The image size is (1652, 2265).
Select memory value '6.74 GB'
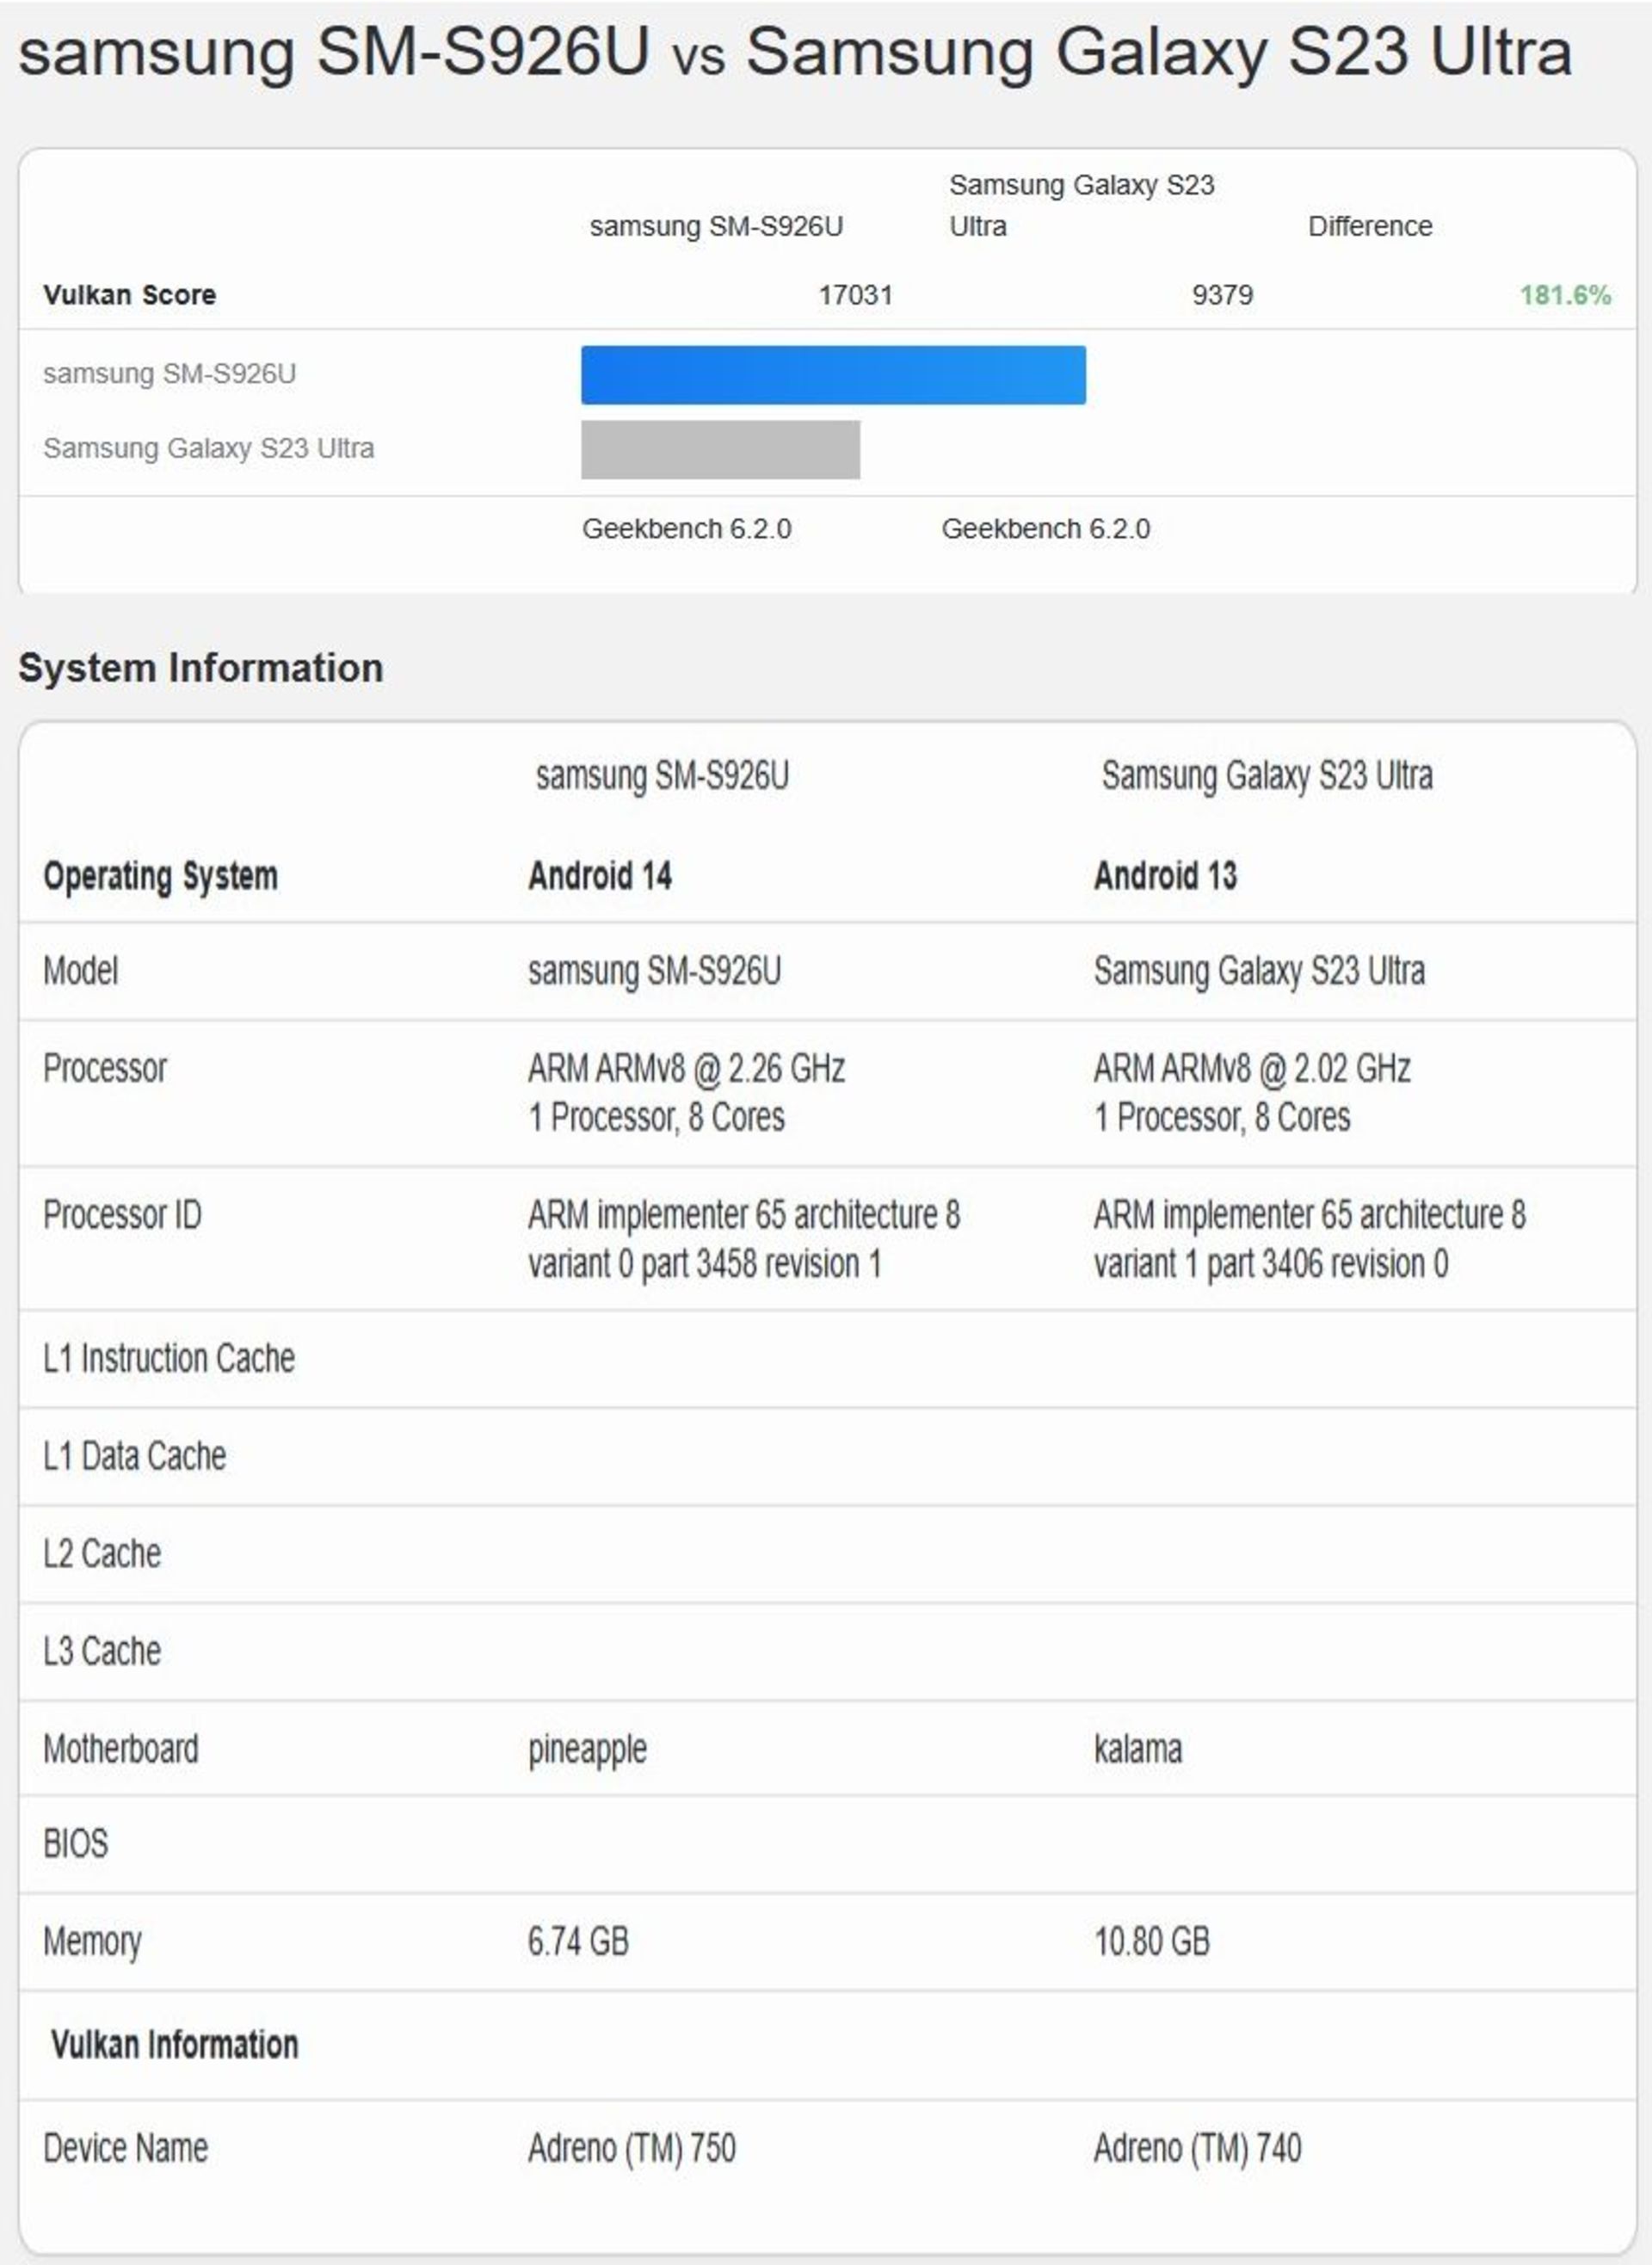click(578, 1941)
